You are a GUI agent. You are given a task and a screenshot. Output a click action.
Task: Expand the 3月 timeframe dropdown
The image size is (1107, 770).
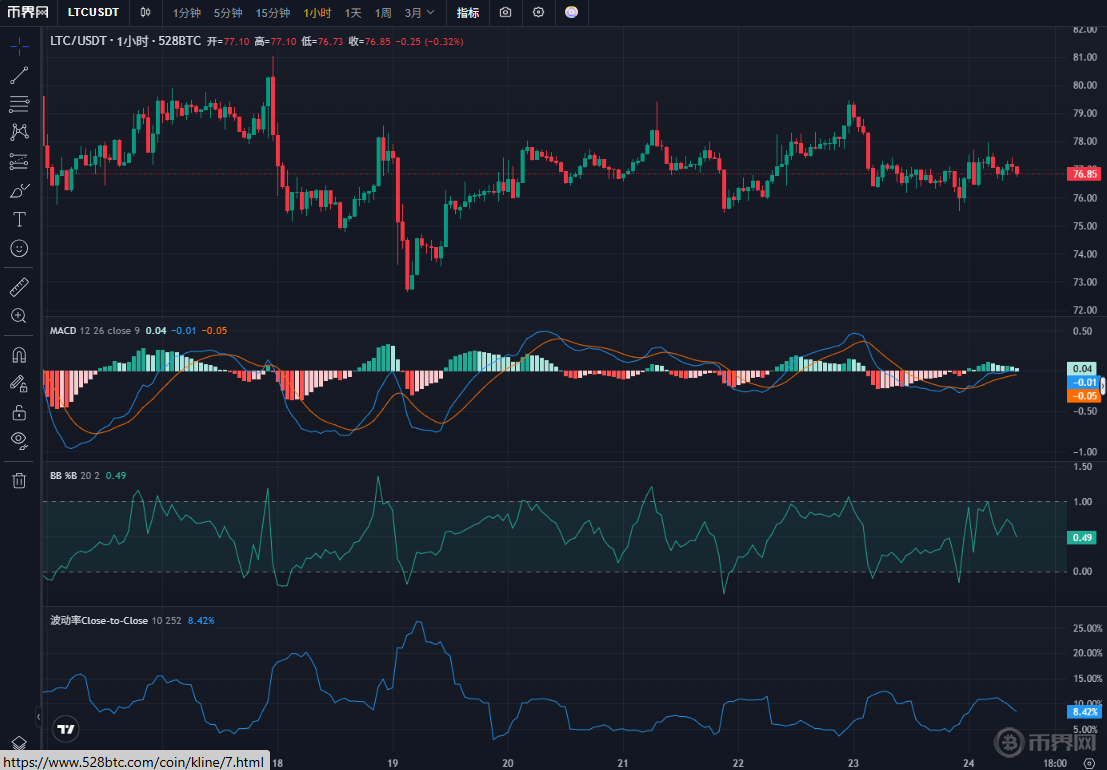(419, 13)
